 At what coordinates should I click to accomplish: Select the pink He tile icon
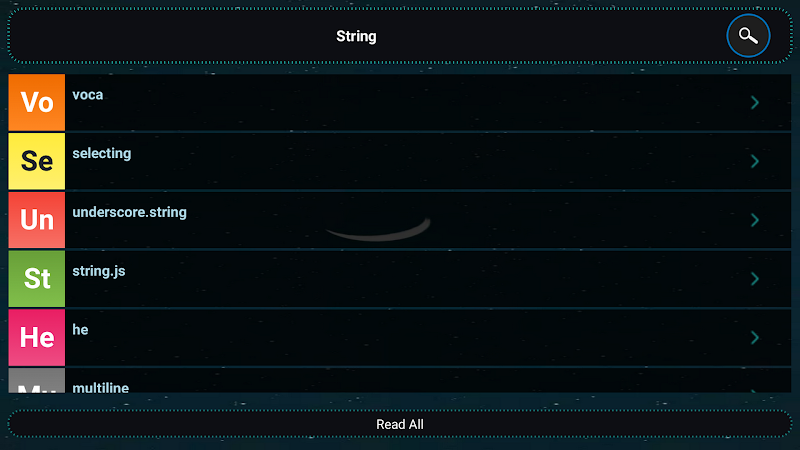tap(37, 337)
